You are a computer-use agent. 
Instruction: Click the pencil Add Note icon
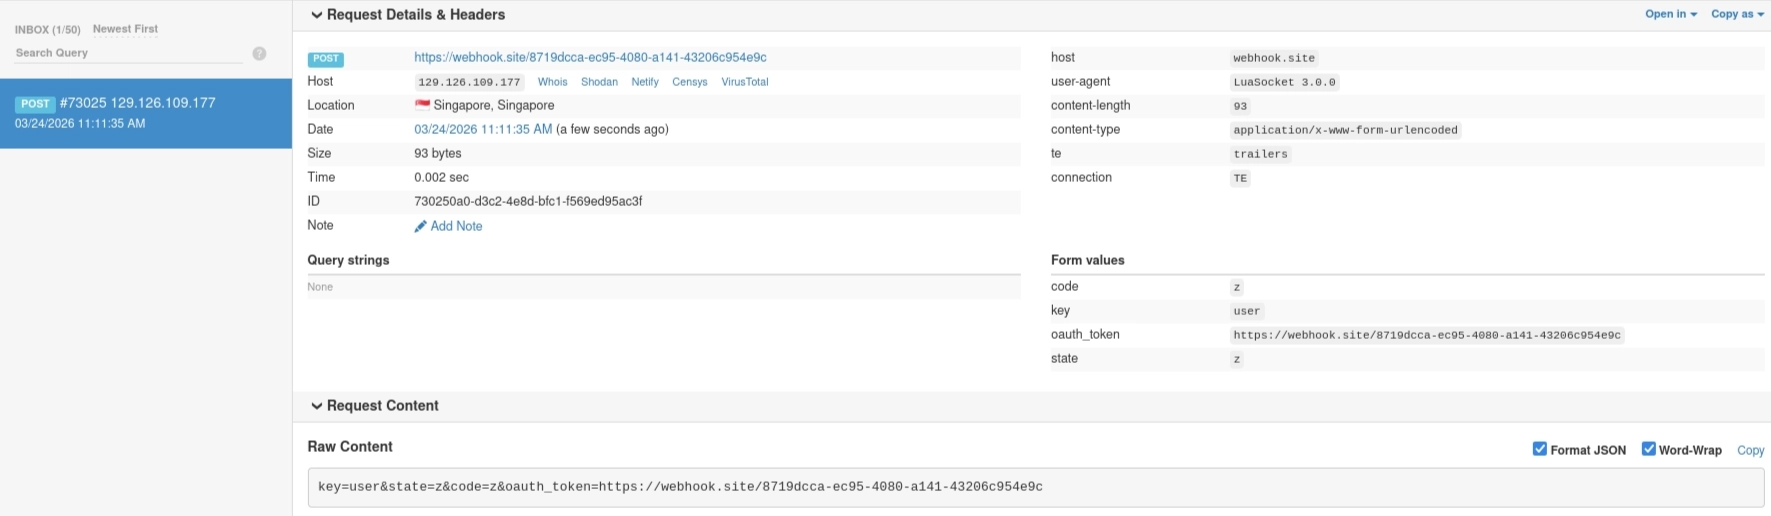420,226
